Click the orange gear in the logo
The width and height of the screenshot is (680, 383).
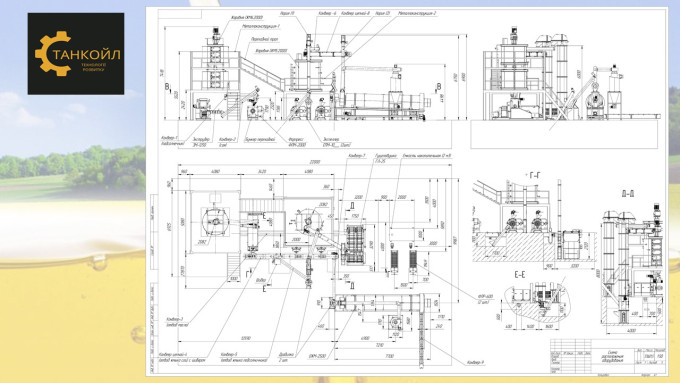52,54
